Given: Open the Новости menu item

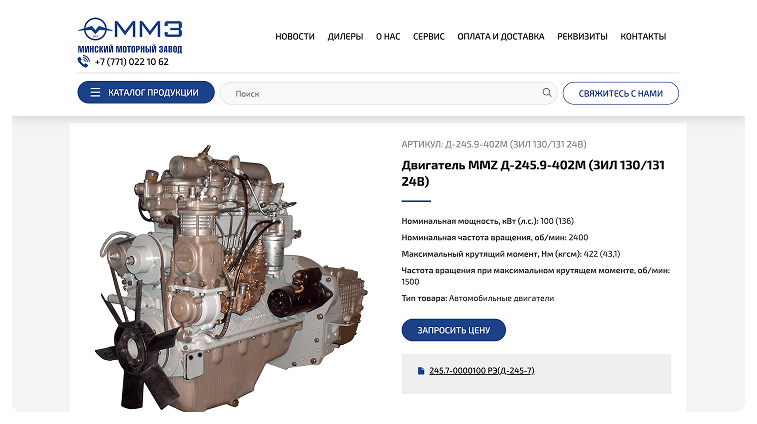Looking at the screenshot, I should pos(294,36).
